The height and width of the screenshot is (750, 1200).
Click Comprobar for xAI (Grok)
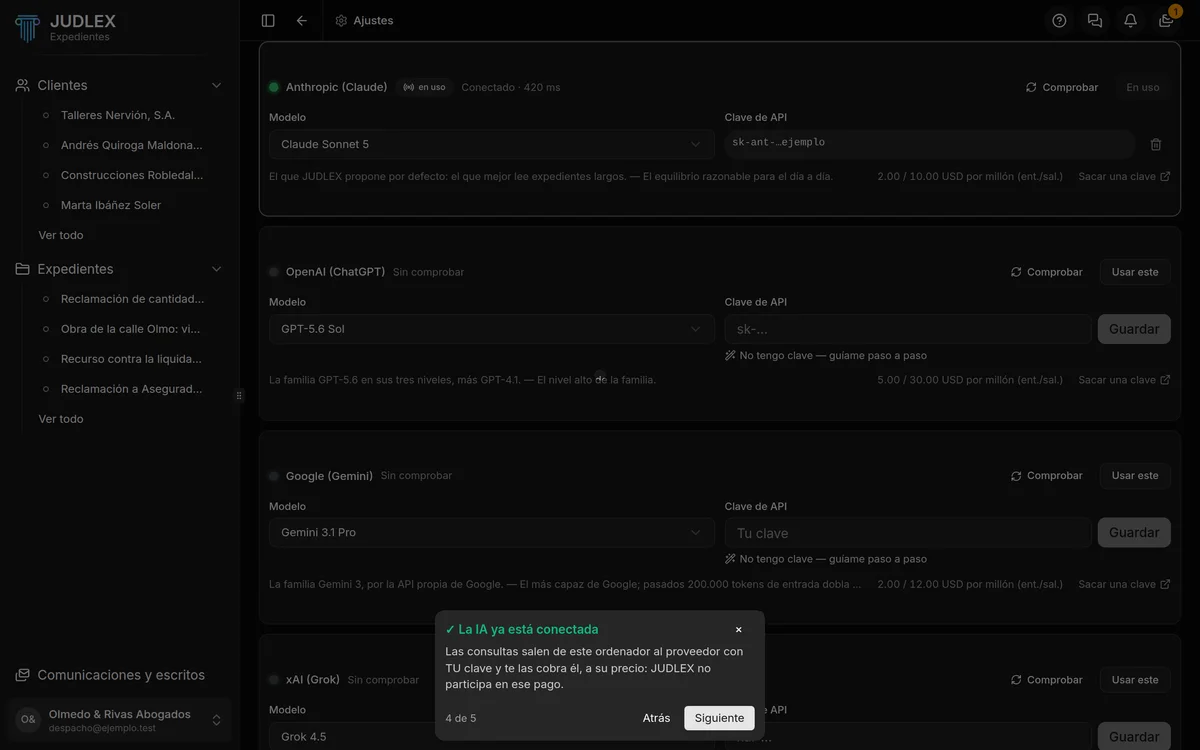click(1046, 680)
